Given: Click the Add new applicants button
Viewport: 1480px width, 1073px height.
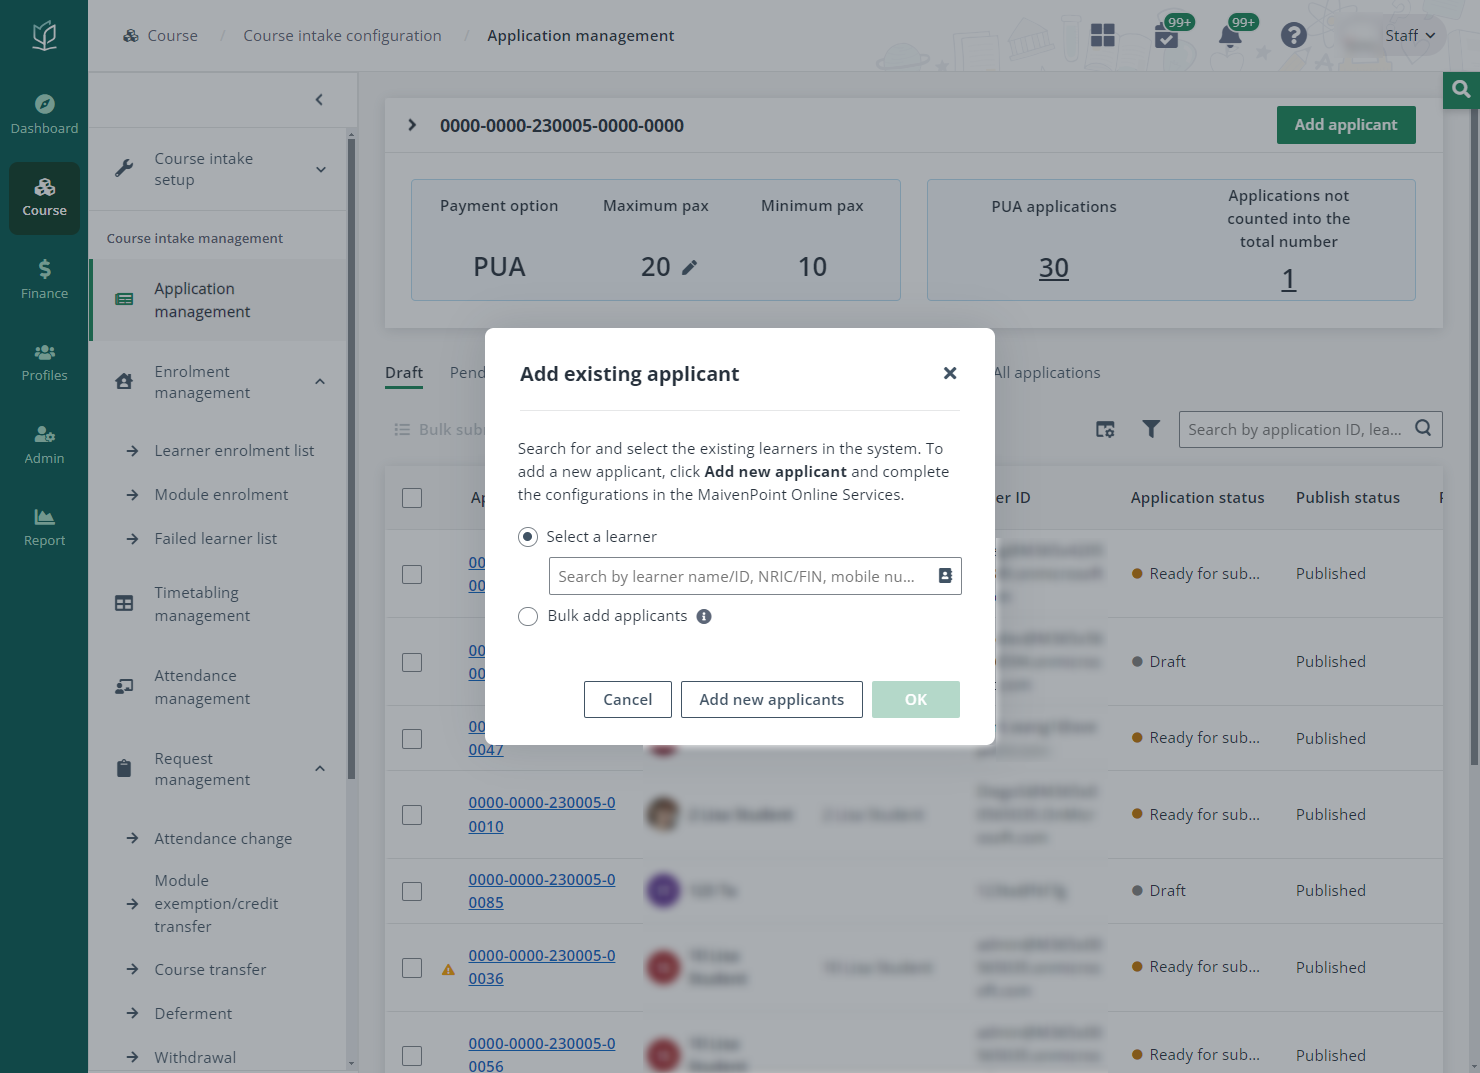Looking at the screenshot, I should tap(771, 700).
